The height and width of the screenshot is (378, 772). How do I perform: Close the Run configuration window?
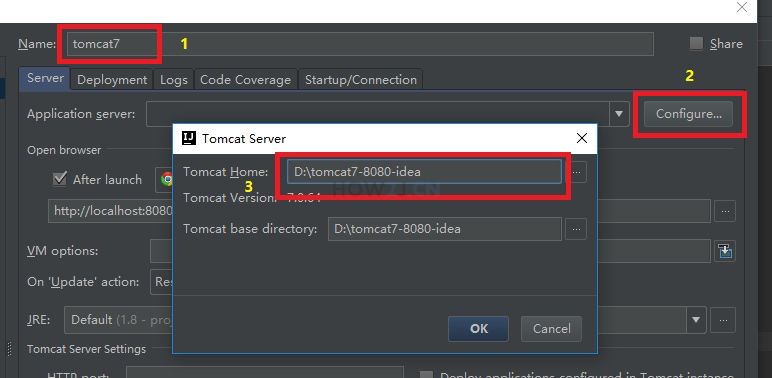click(x=741, y=7)
